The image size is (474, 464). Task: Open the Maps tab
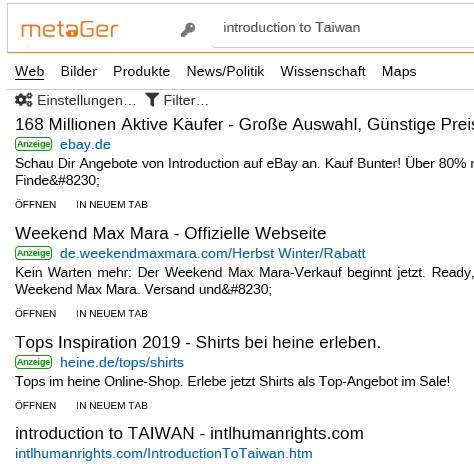[399, 72]
